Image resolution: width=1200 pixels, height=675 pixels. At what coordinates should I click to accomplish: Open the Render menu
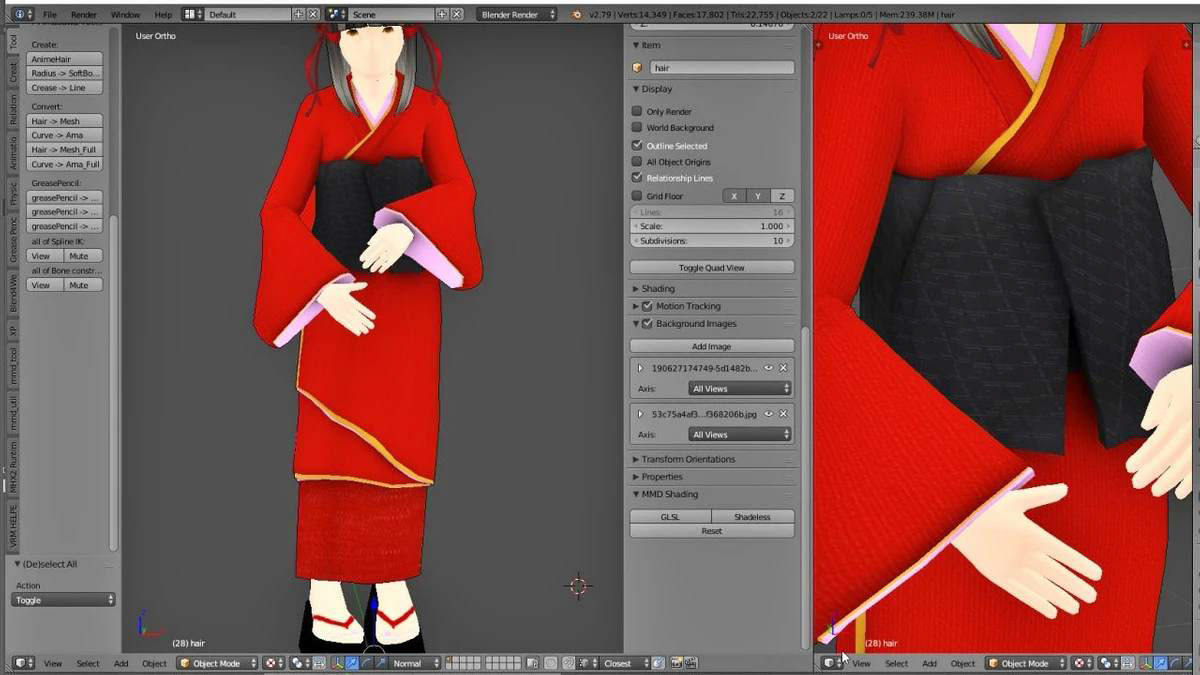(x=84, y=15)
